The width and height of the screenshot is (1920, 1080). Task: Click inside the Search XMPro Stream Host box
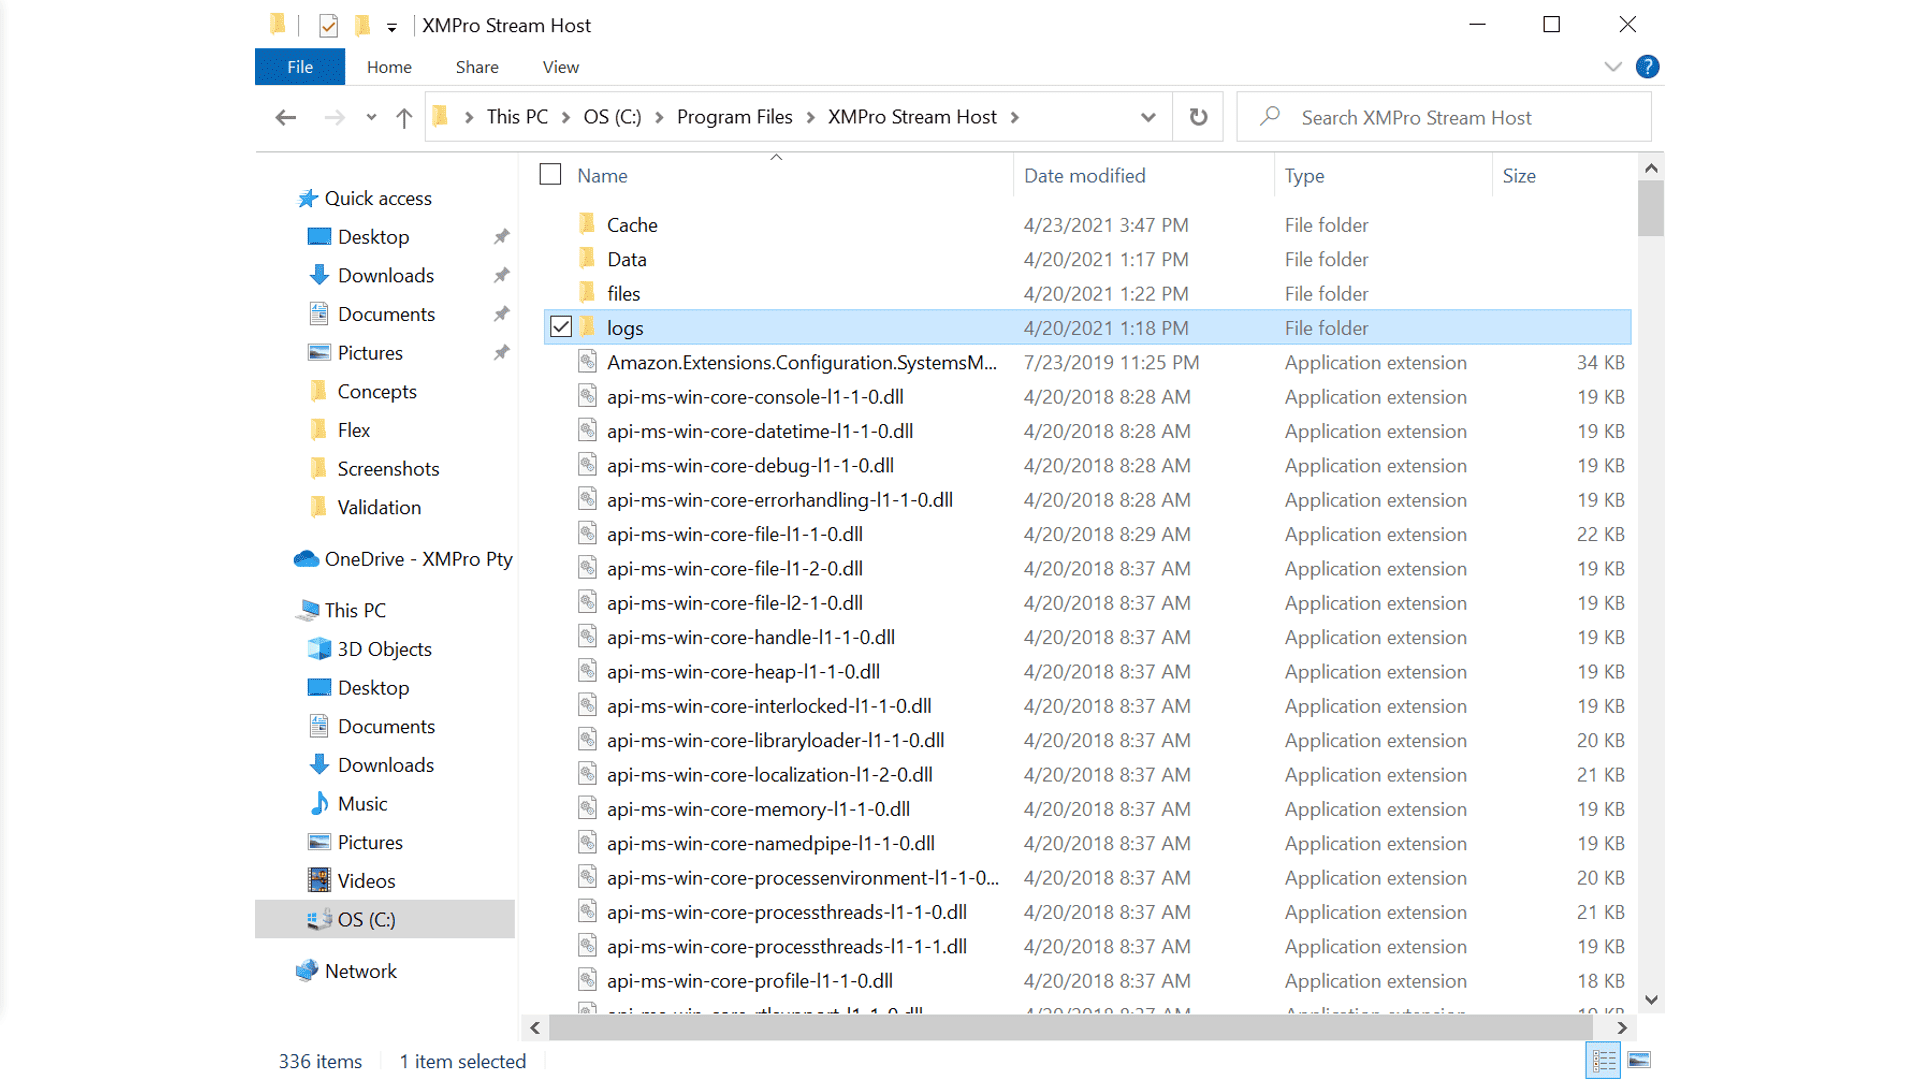1420,117
